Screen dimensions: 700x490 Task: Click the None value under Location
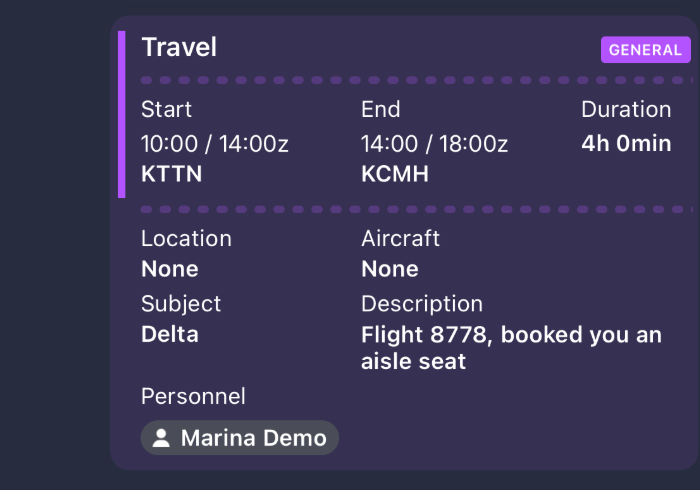pos(170,269)
